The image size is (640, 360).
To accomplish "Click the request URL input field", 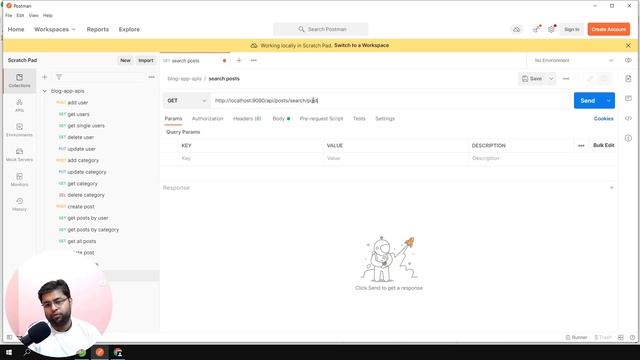I will point(391,100).
